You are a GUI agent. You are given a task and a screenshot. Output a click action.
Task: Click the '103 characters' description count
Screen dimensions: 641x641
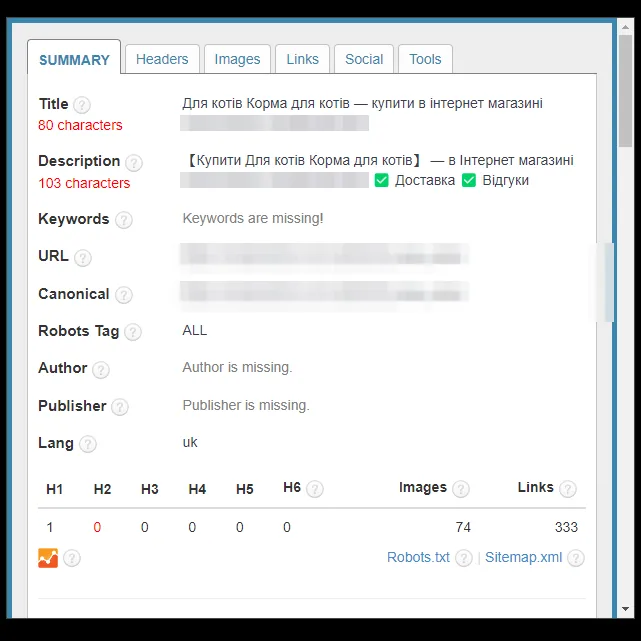point(84,183)
